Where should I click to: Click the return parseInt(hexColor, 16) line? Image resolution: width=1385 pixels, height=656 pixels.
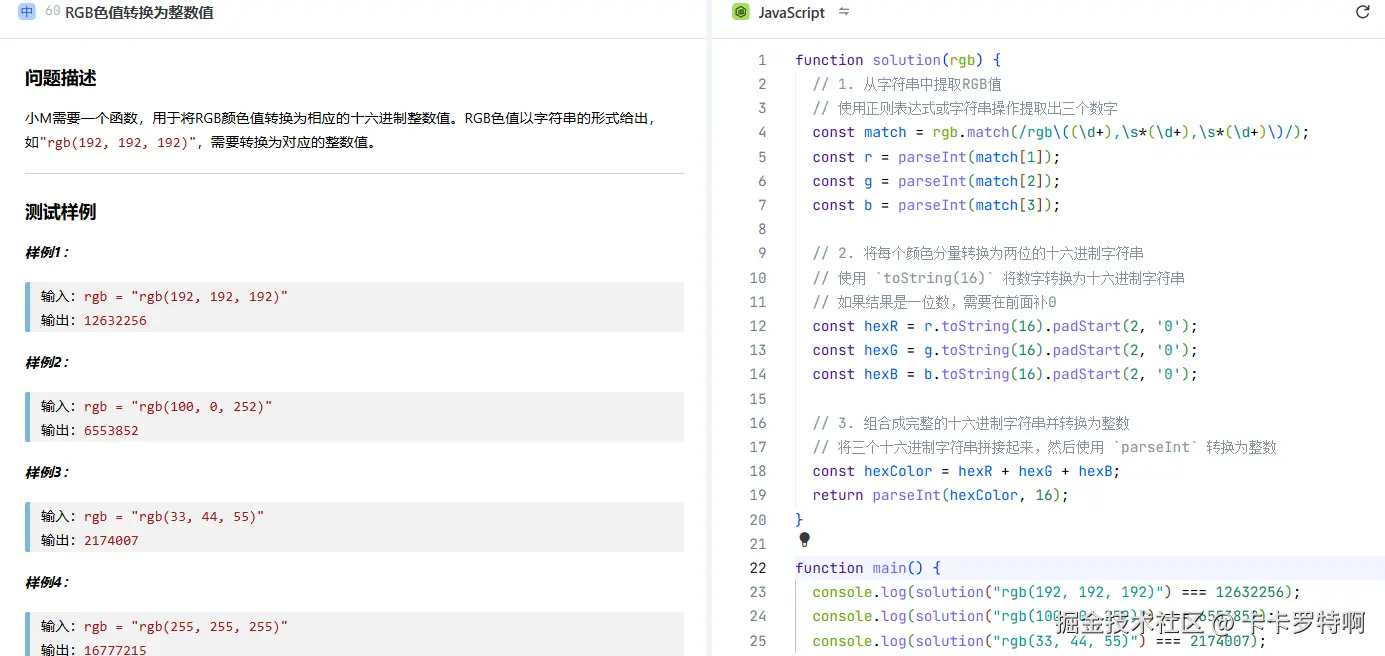point(940,495)
